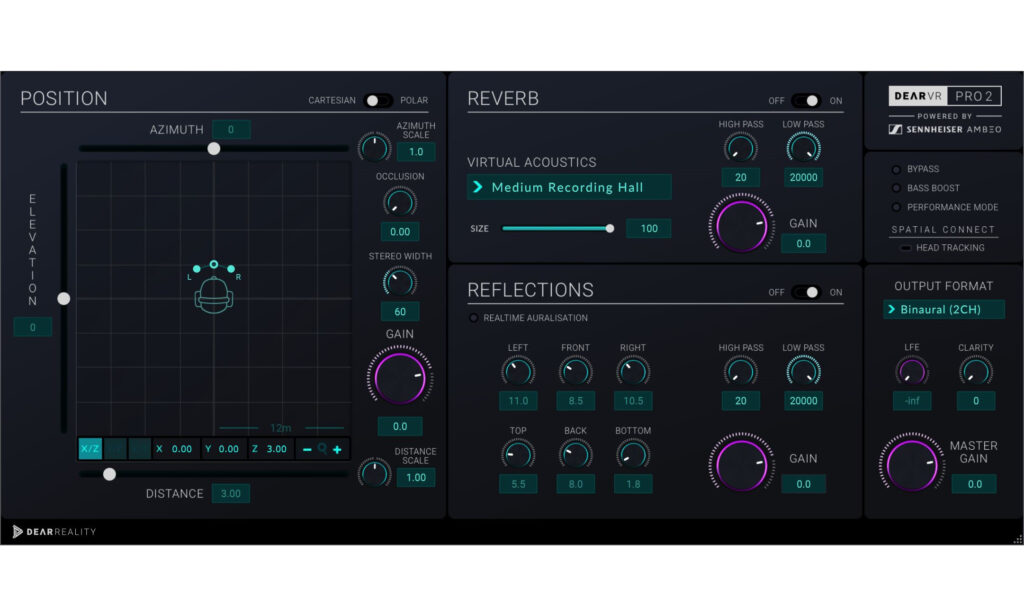The width and height of the screenshot is (1024, 614).
Task: Click the Distance Scale knob
Action: 375,473
